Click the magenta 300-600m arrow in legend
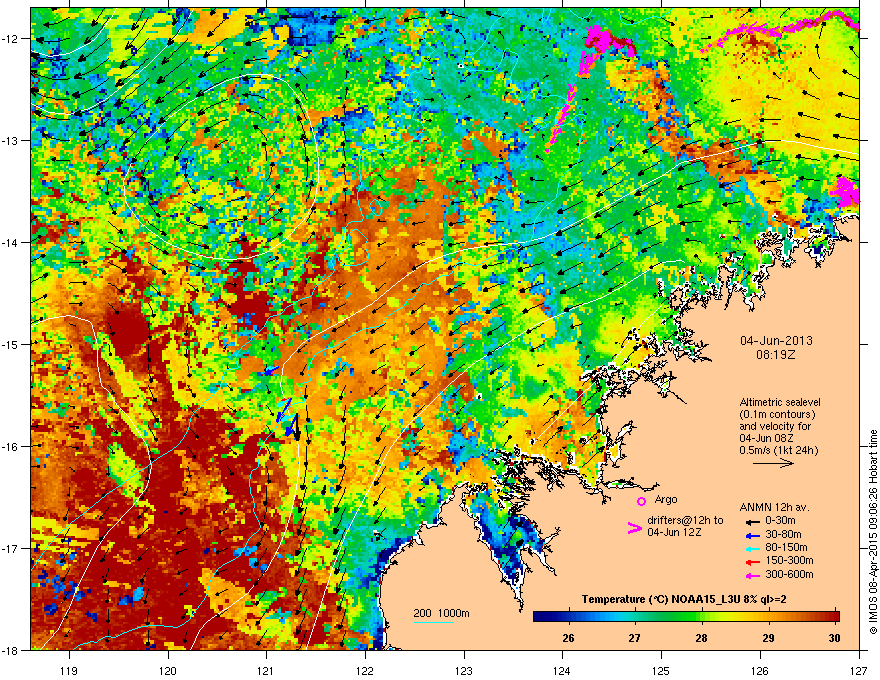This screenshot has height=680, width=880. tap(752, 575)
